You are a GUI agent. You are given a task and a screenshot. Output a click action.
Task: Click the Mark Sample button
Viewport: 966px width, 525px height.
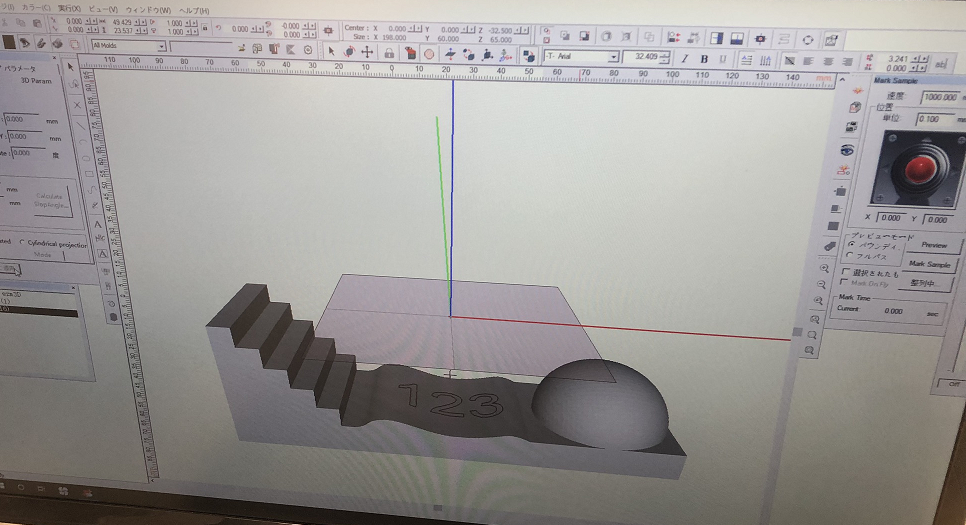point(930,264)
